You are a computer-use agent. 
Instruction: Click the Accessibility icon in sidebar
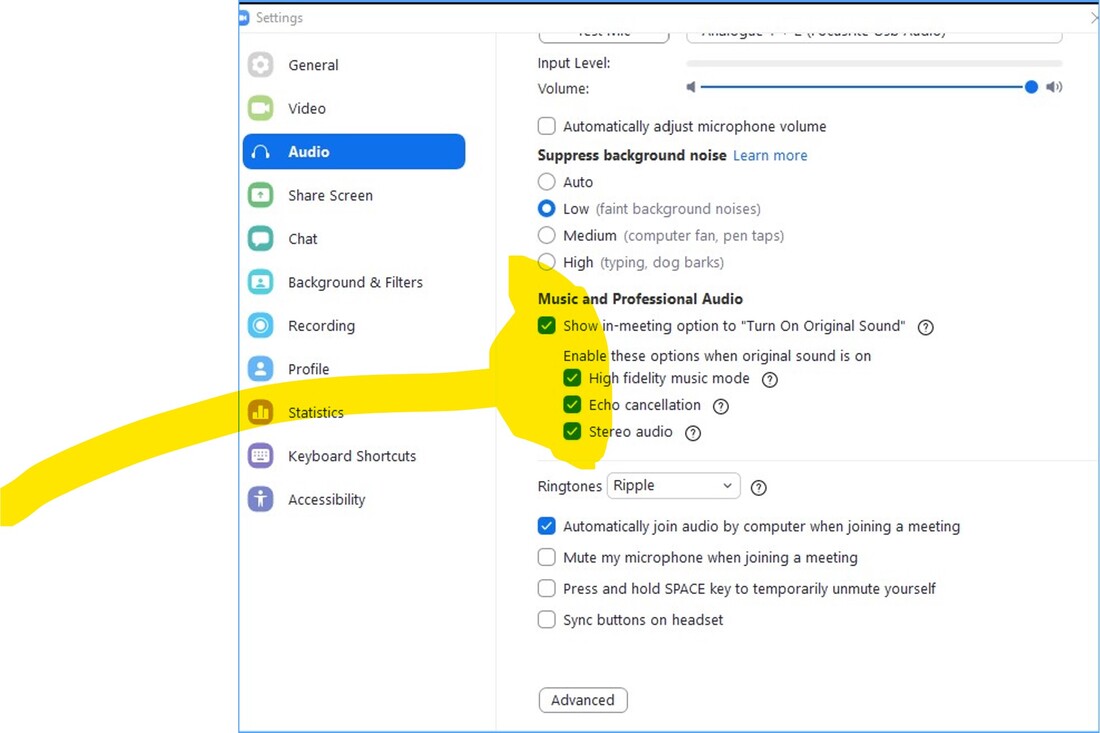pyautogui.click(x=261, y=499)
